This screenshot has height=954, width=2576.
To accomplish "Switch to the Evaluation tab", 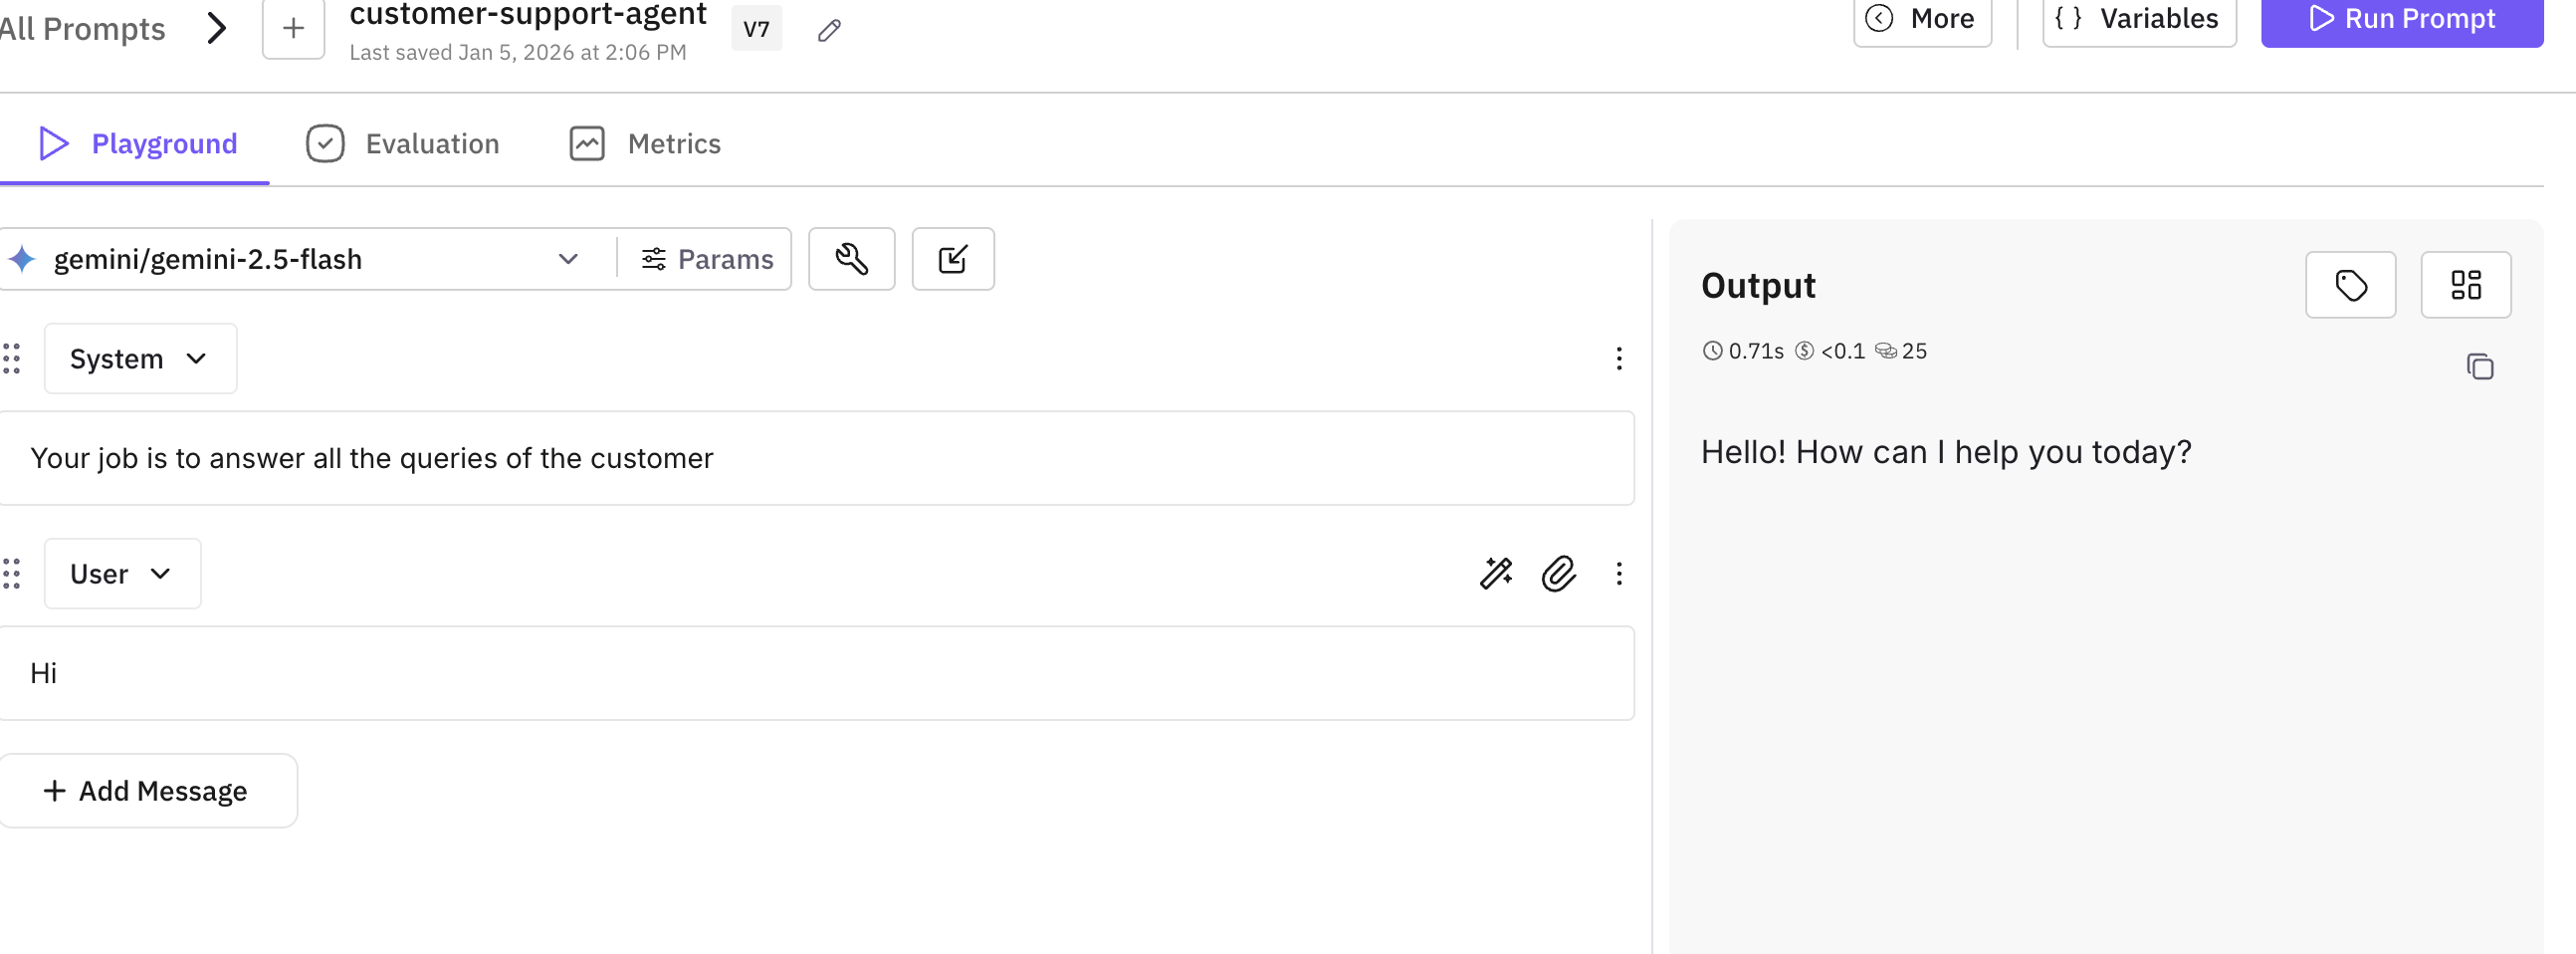I will [403, 144].
